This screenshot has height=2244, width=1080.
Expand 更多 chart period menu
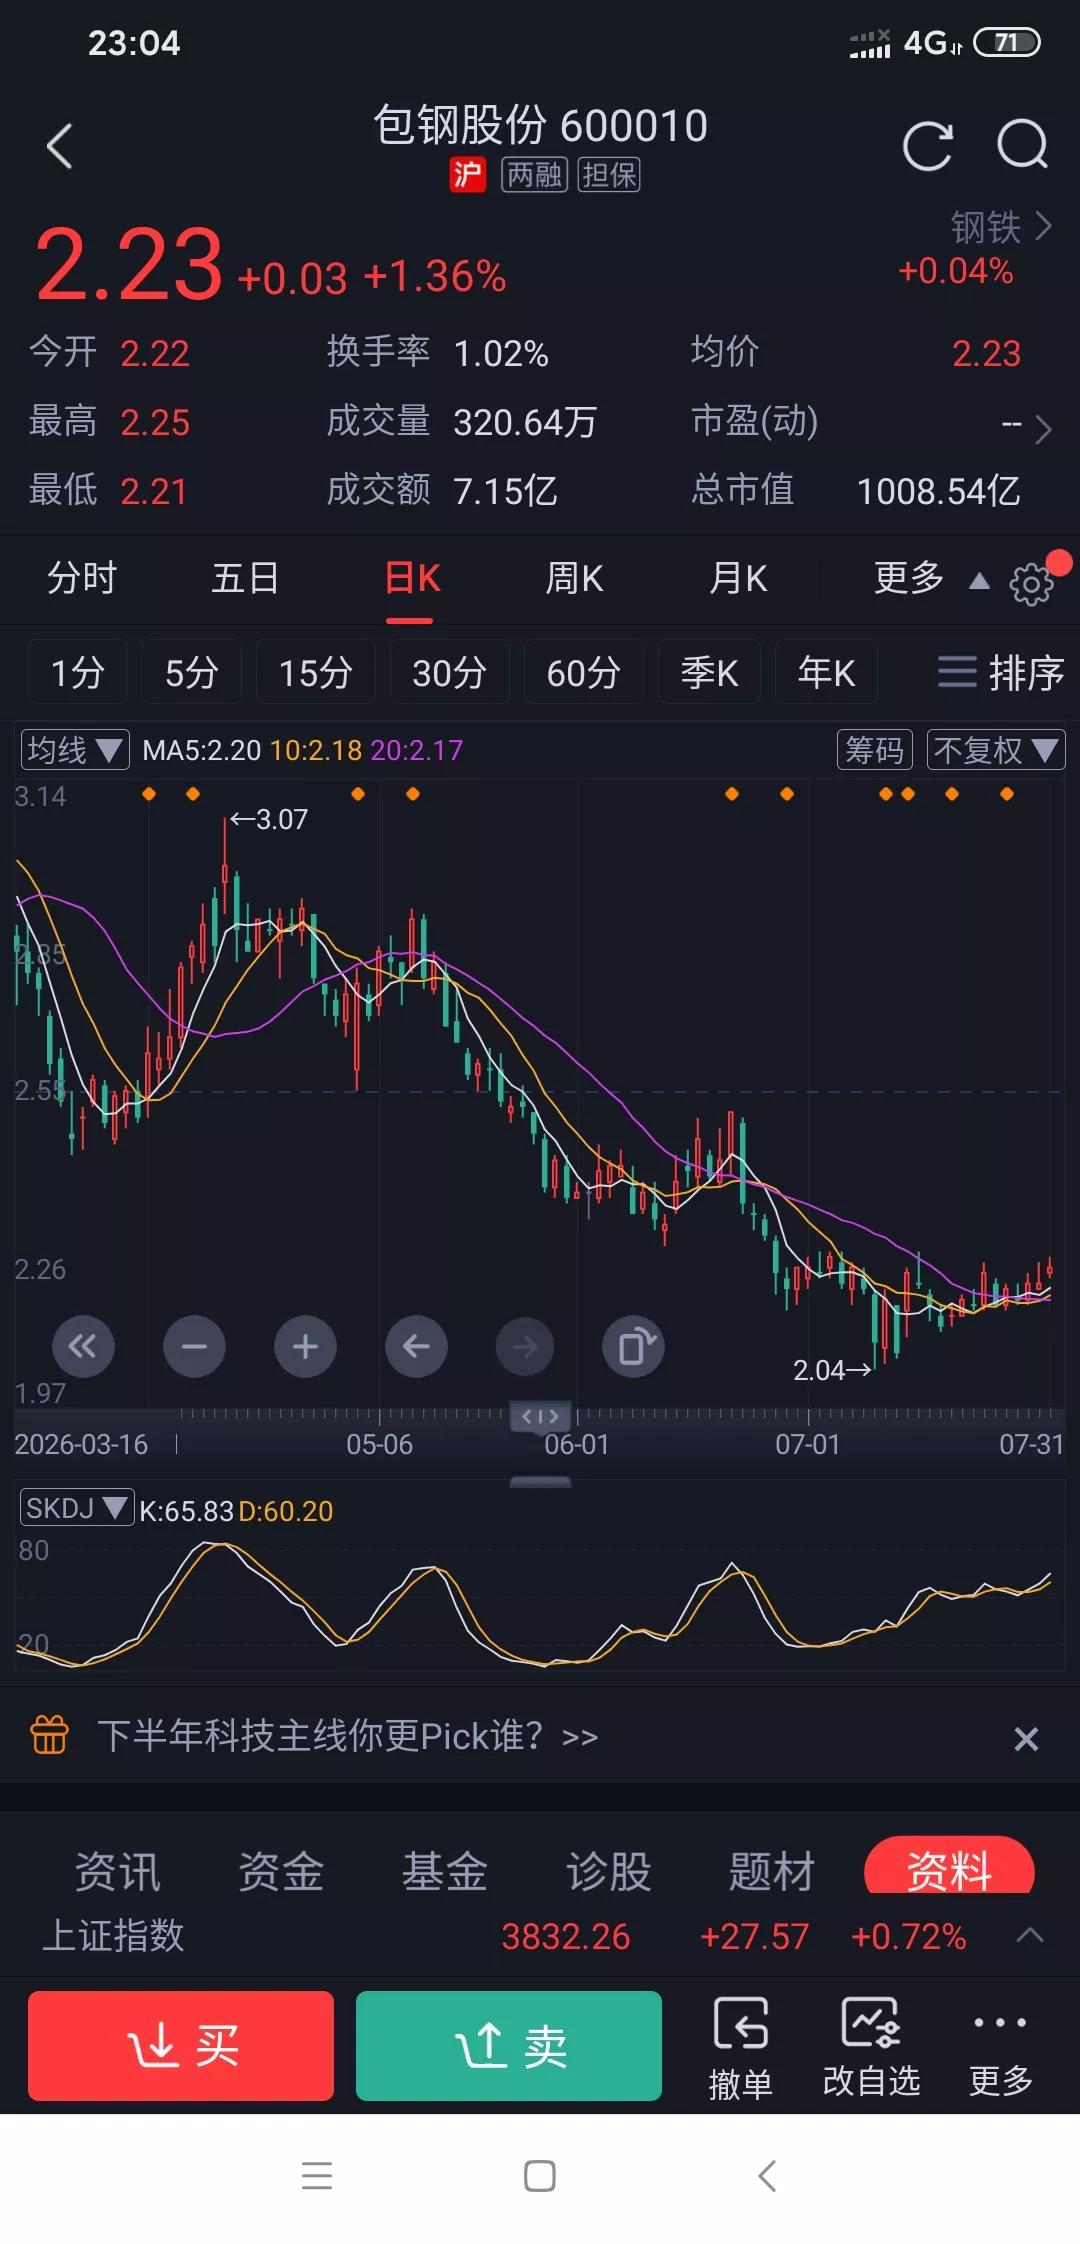tap(931, 578)
